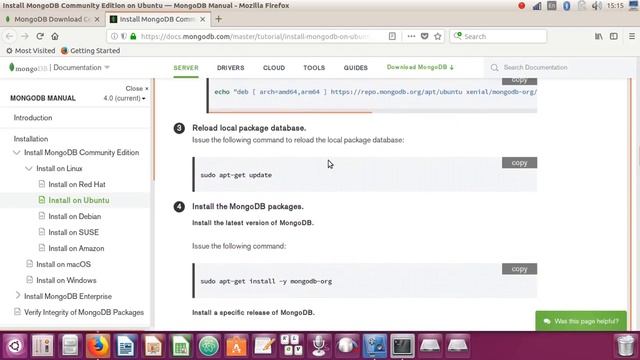Open the Ubuntu dash launcher icon
This screenshot has width=640, height=360.
(15, 346)
